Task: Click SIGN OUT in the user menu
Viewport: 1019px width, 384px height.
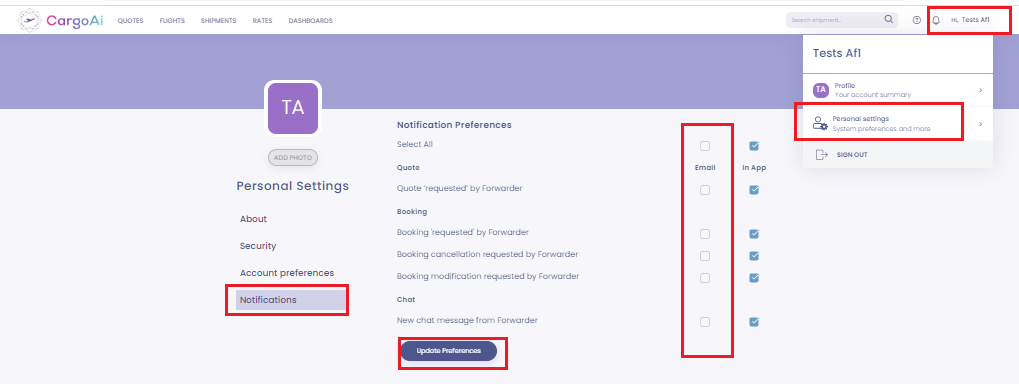Action: tap(852, 155)
